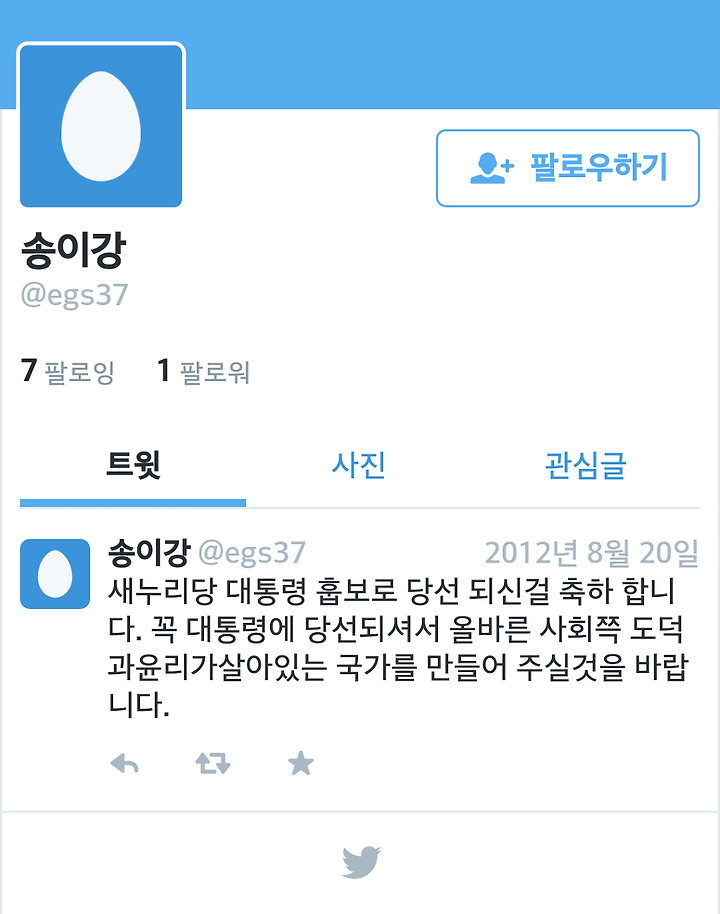Open the tweet date 2012년 8월 20일
Viewport: 720px width, 914px height.
[x=592, y=553]
